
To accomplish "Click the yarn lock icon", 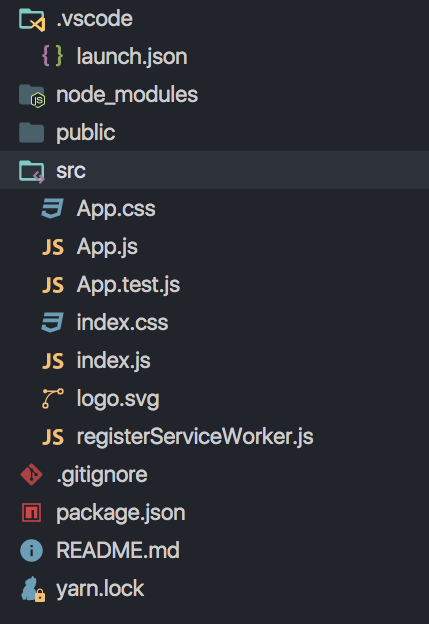I will (x=33, y=589).
